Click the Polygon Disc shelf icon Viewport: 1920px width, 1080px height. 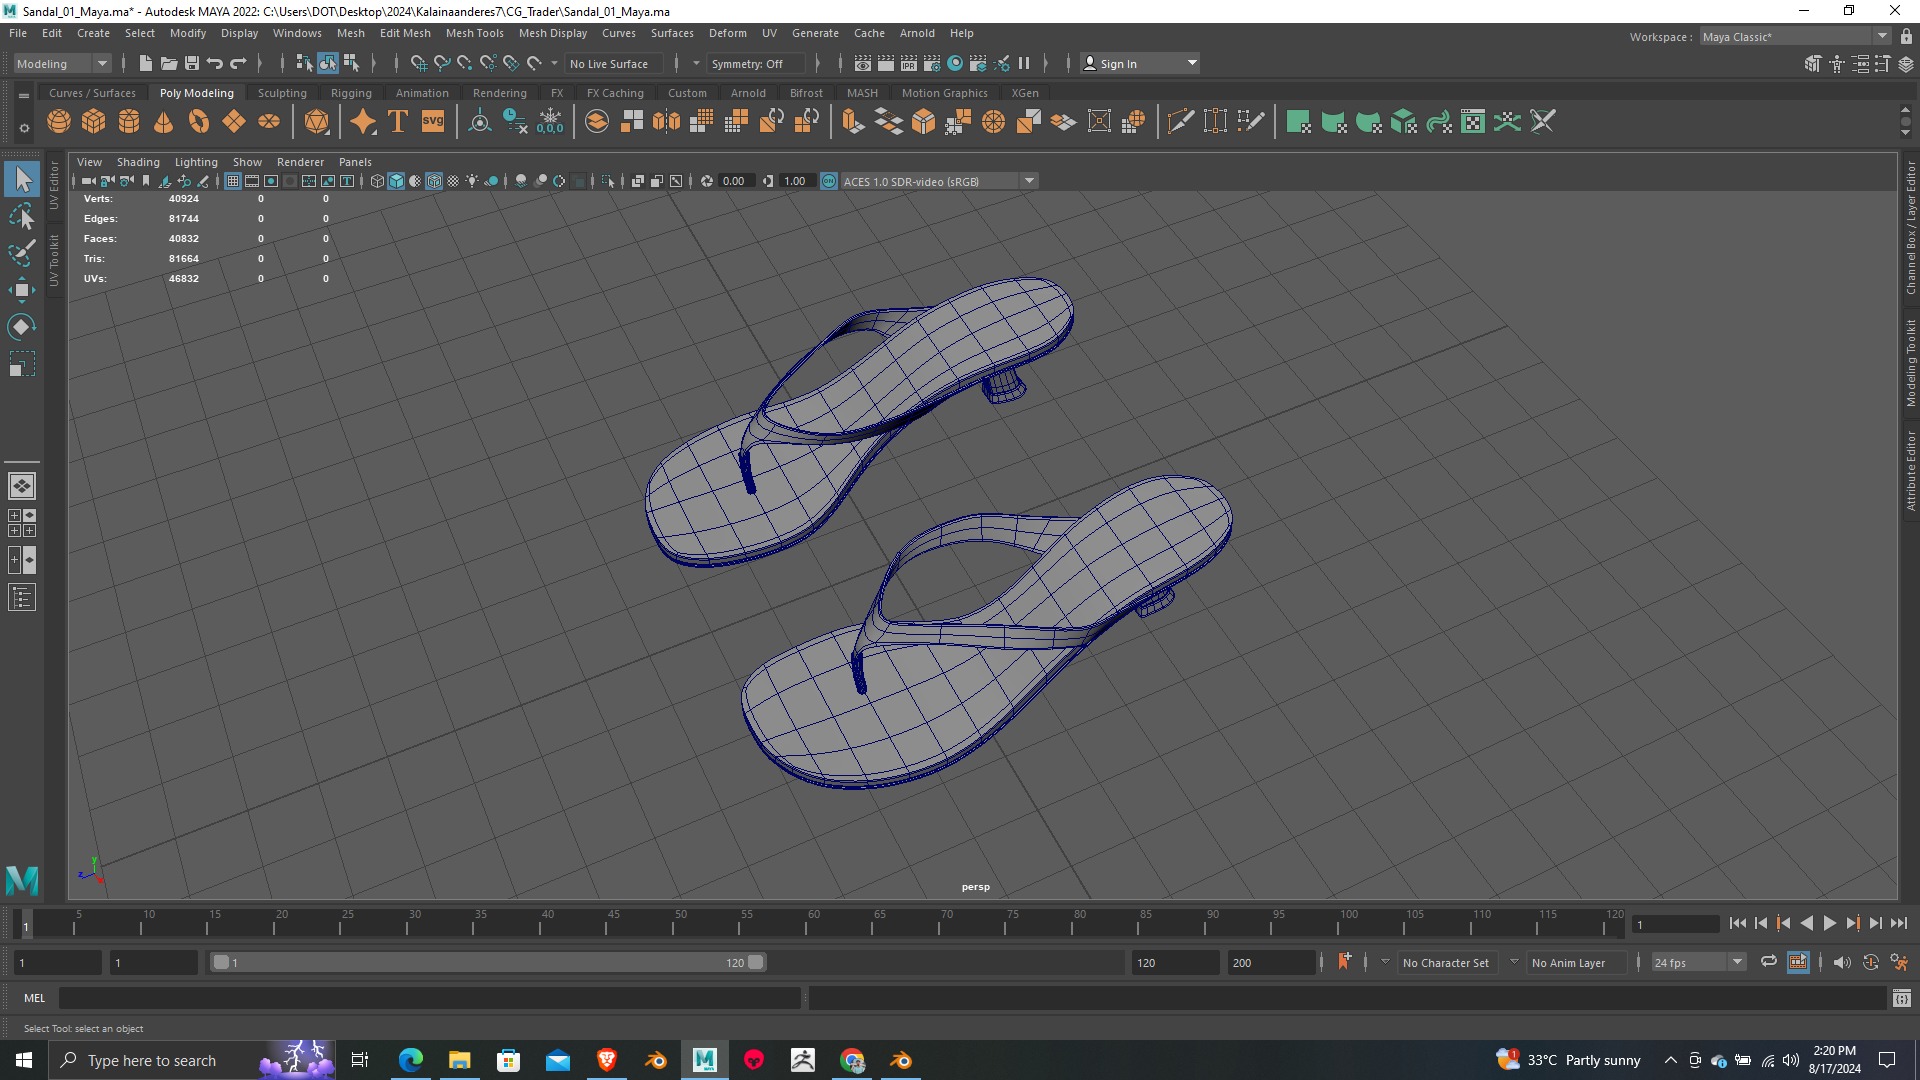[269, 122]
